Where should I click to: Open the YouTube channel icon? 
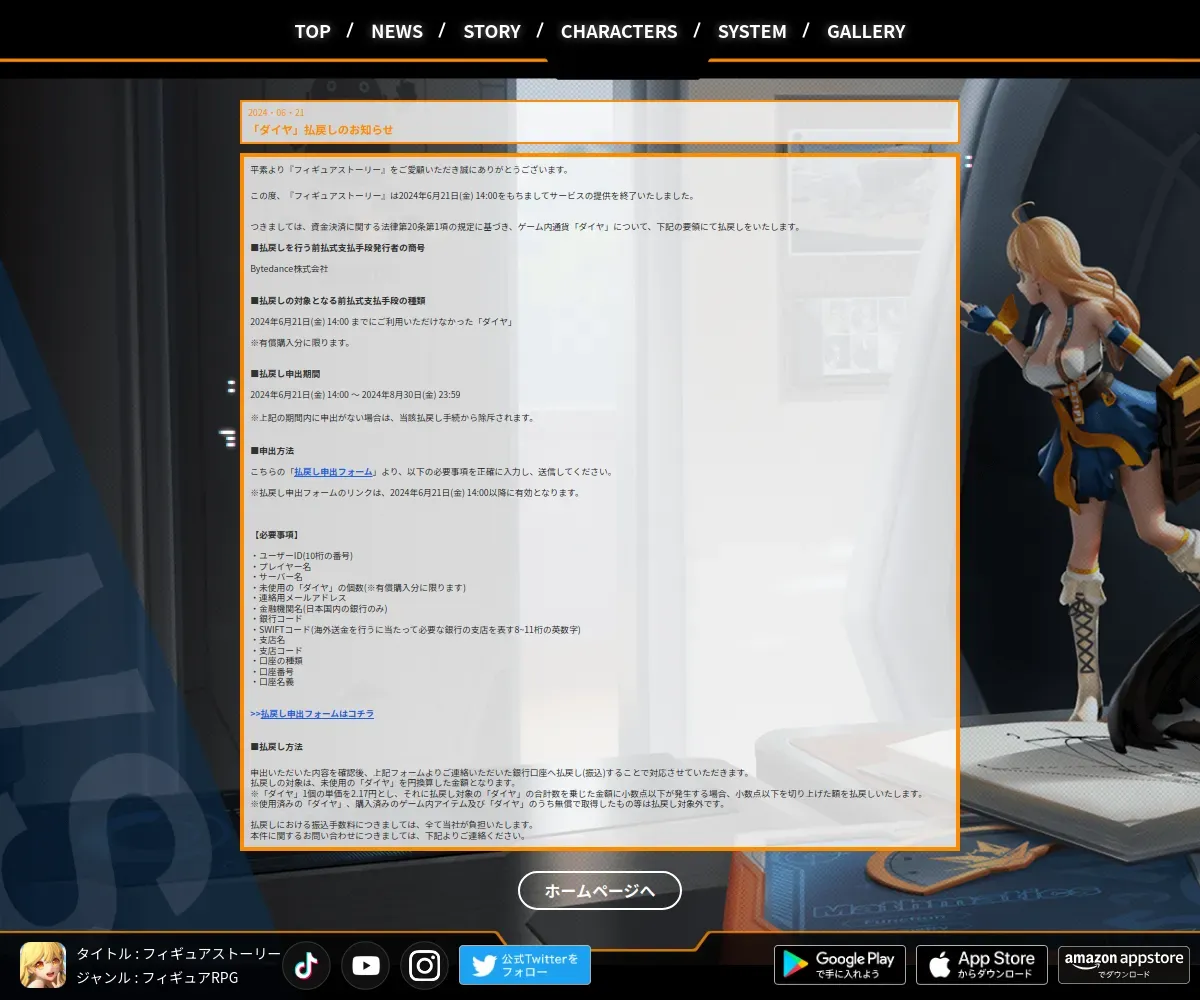[365, 965]
